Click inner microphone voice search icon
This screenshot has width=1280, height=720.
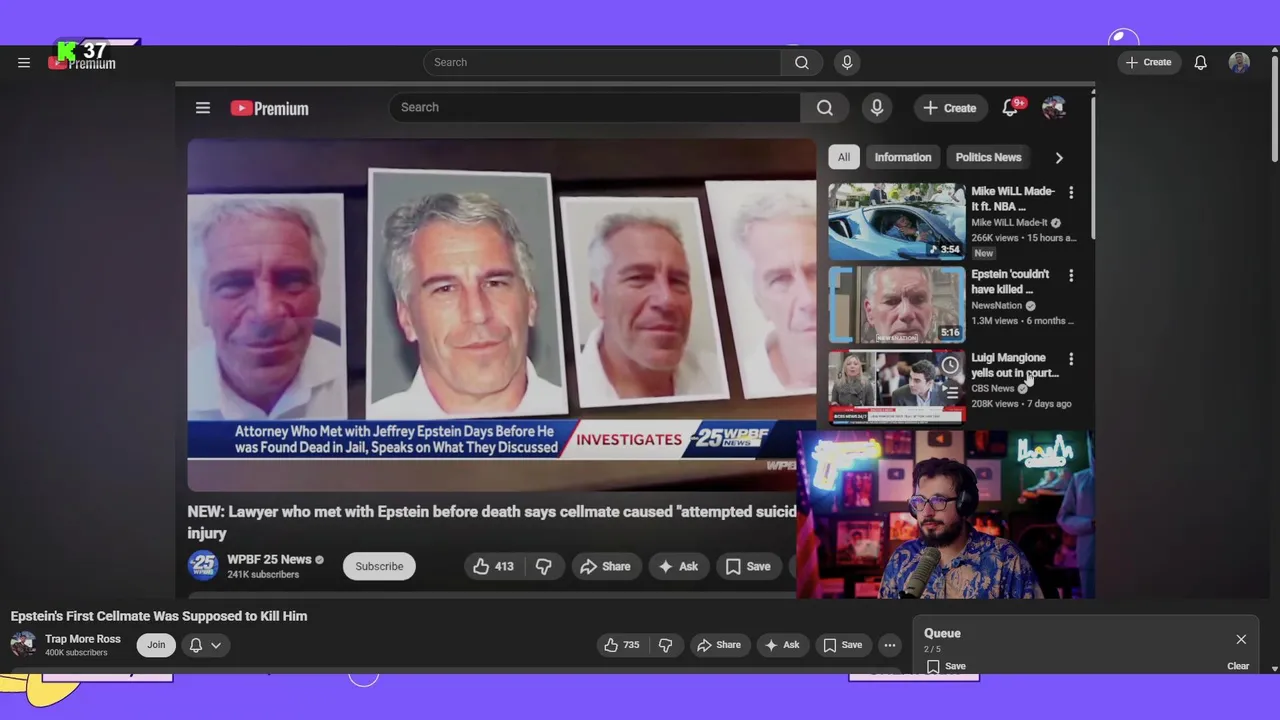877,108
